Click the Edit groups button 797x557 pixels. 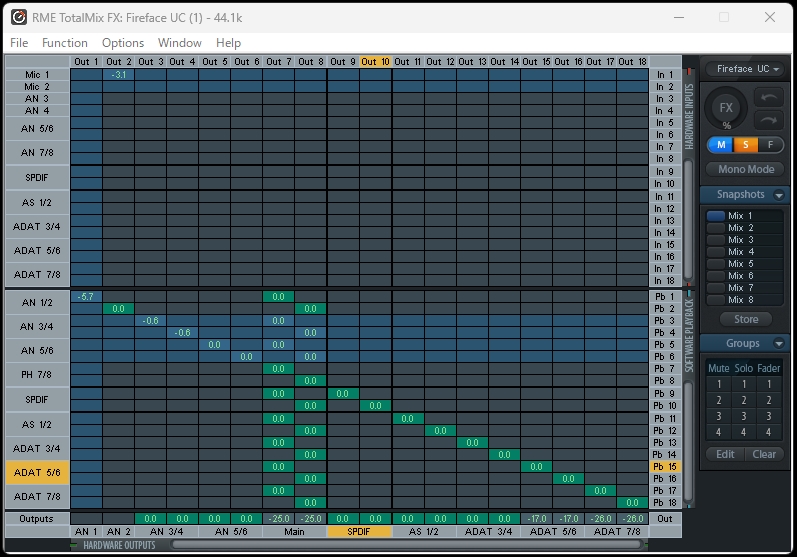pyautogui.click(x=725, y=454)
